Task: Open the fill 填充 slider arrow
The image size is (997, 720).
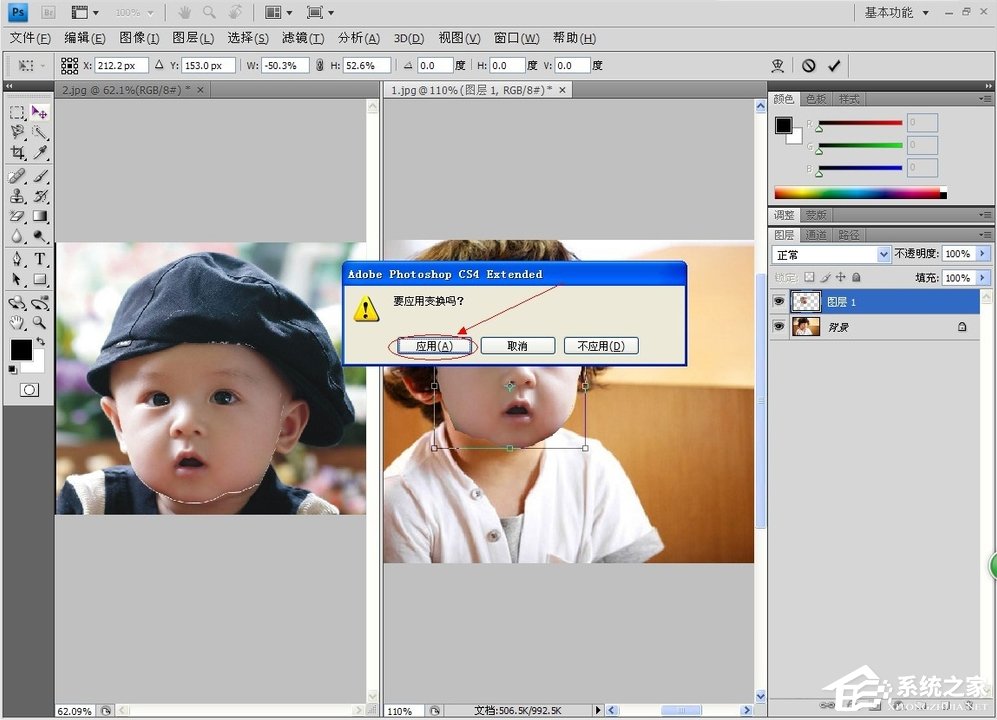Action: (x=982, y=278)
